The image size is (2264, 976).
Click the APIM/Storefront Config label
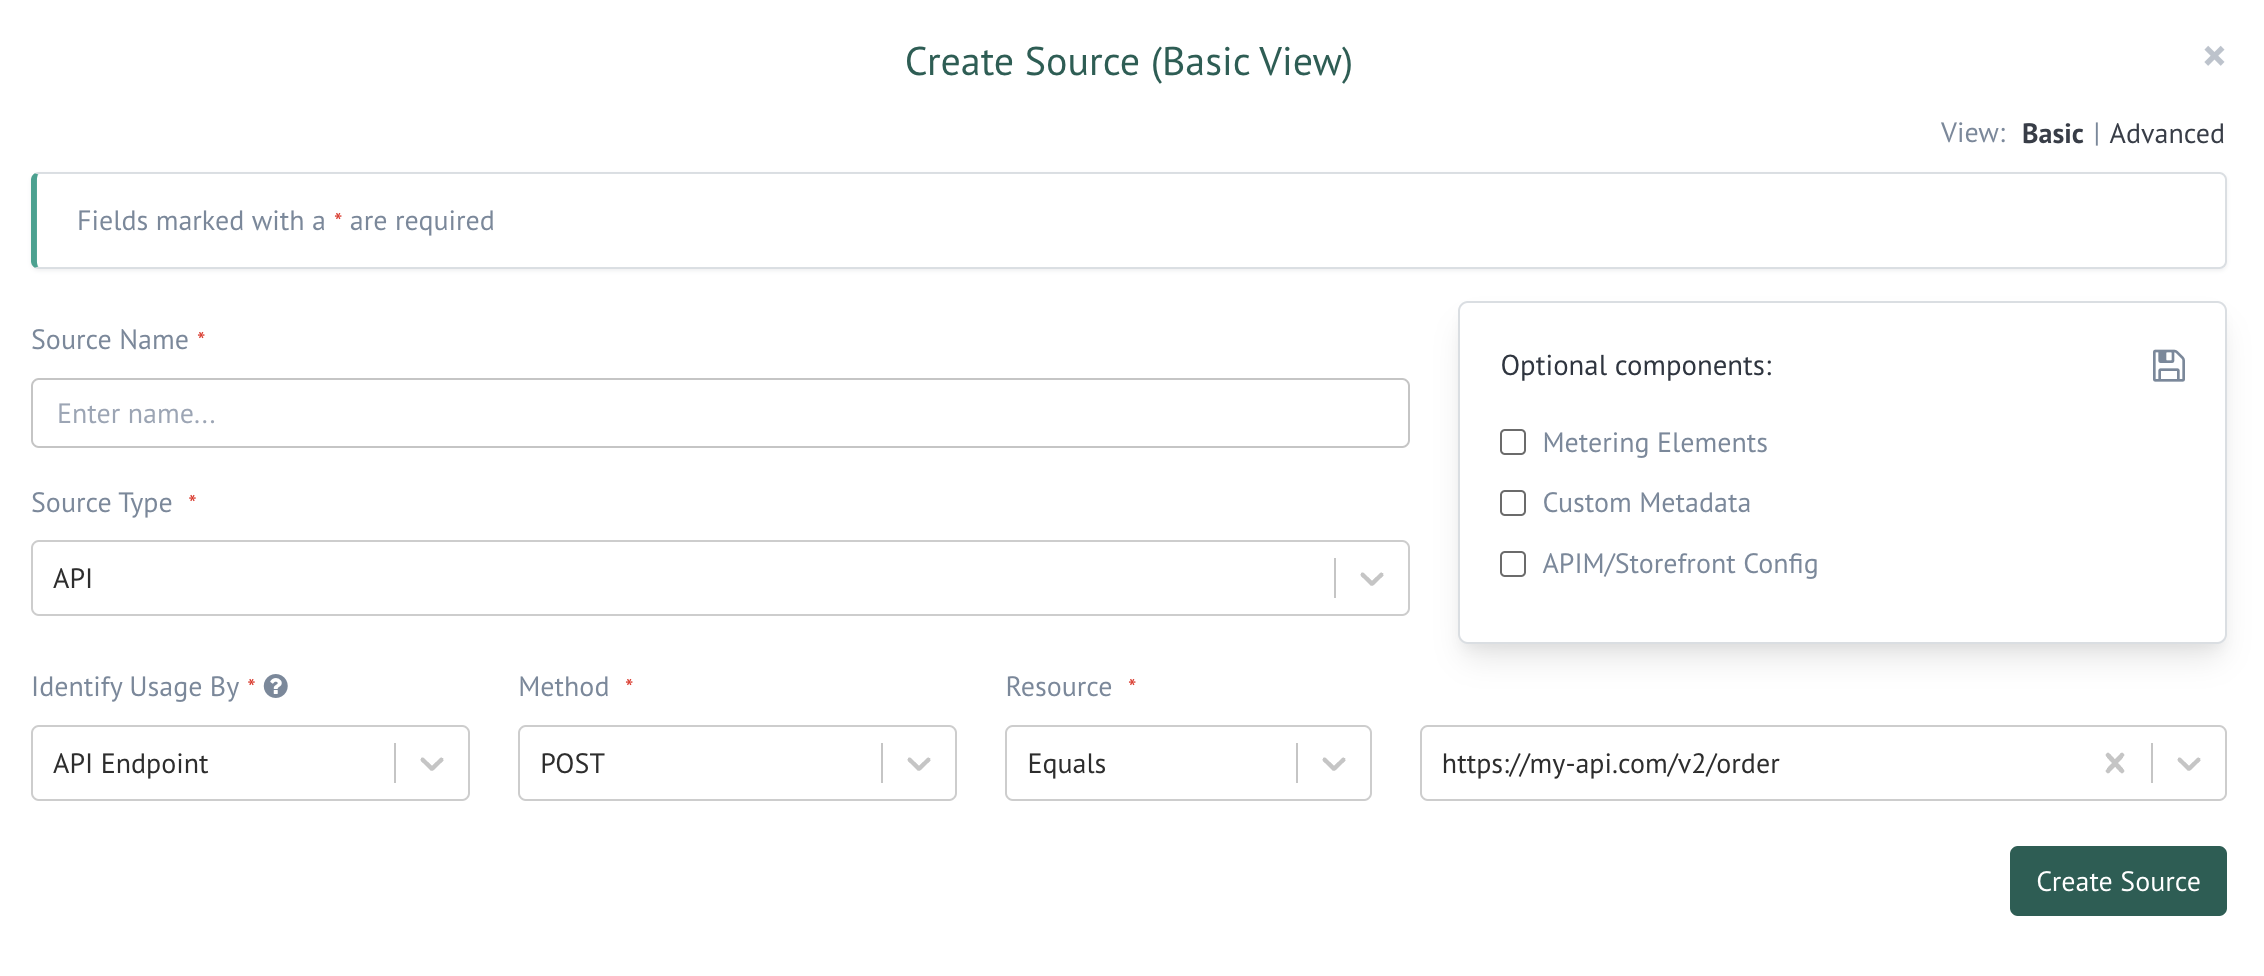pyautogui.click(x=1679, y=564)
